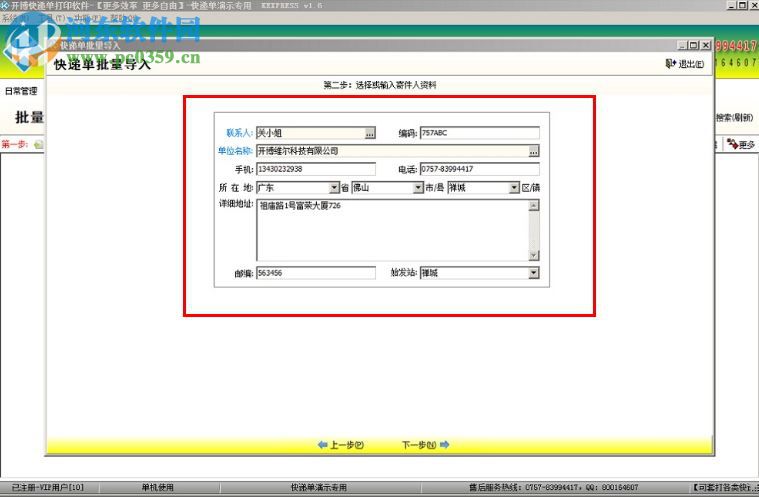Maximize the 快递单批量导入 dialog window
This screenshot has height=497, width=759.
[x=694, y=45]
